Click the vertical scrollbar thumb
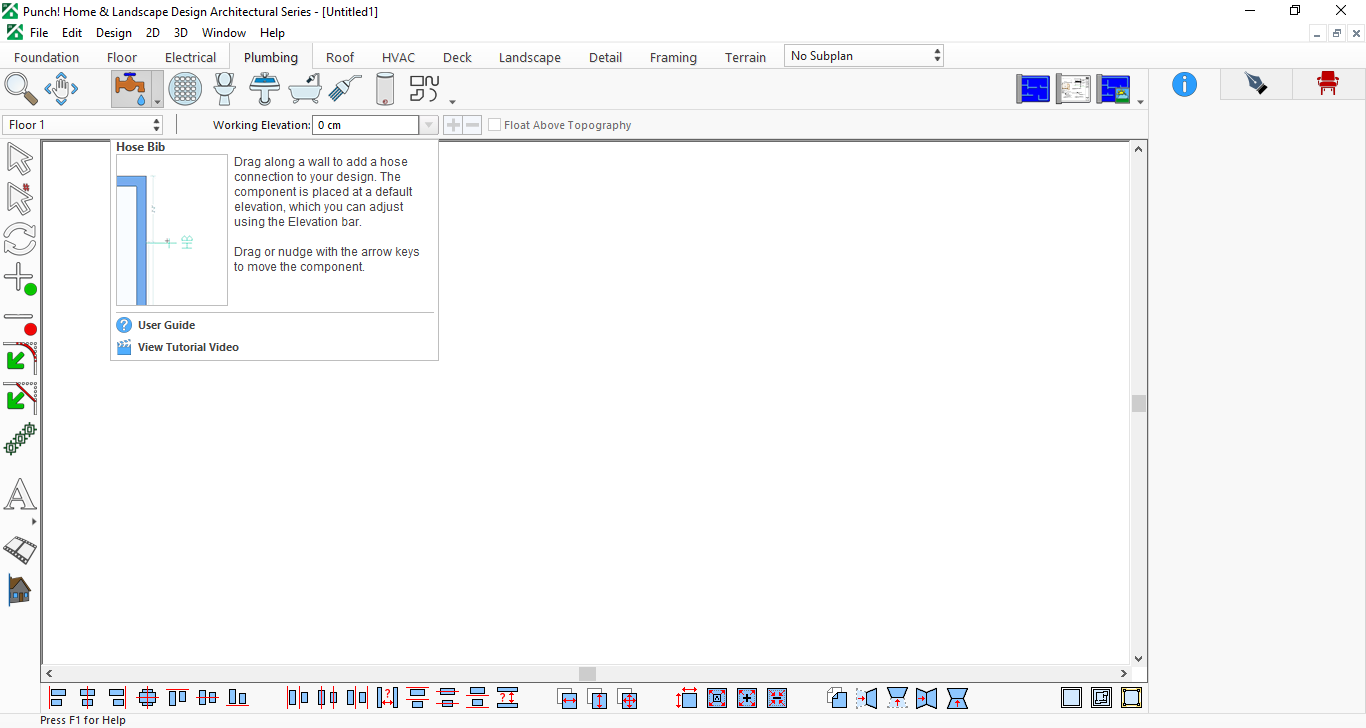Screen dimensions: 1366x728 tap(1138, 403)
